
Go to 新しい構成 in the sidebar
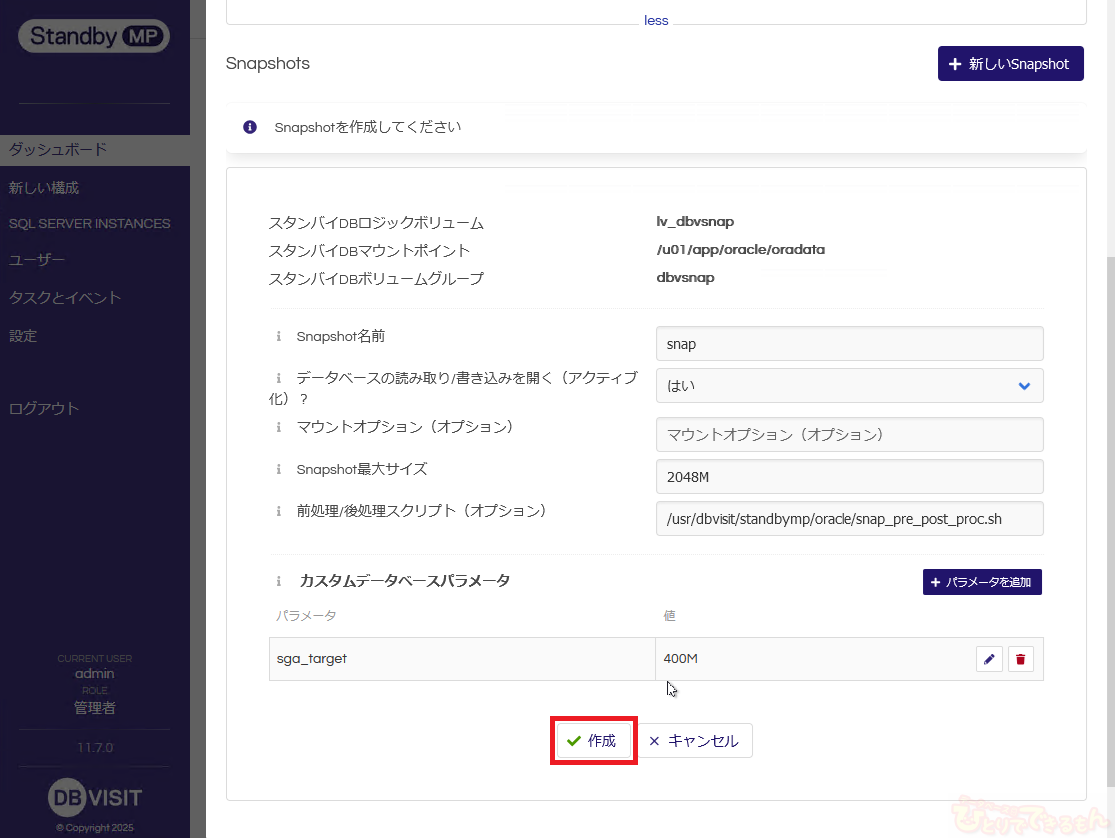44,188
